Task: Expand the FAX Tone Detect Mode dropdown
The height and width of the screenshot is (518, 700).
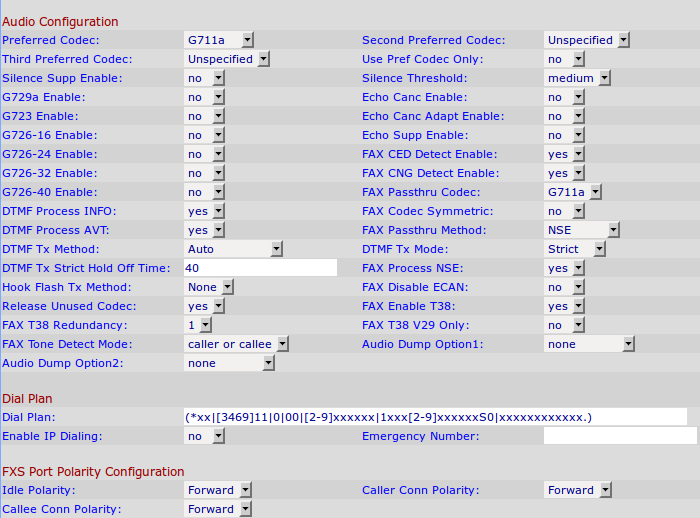Action: [x=237, y=344]
